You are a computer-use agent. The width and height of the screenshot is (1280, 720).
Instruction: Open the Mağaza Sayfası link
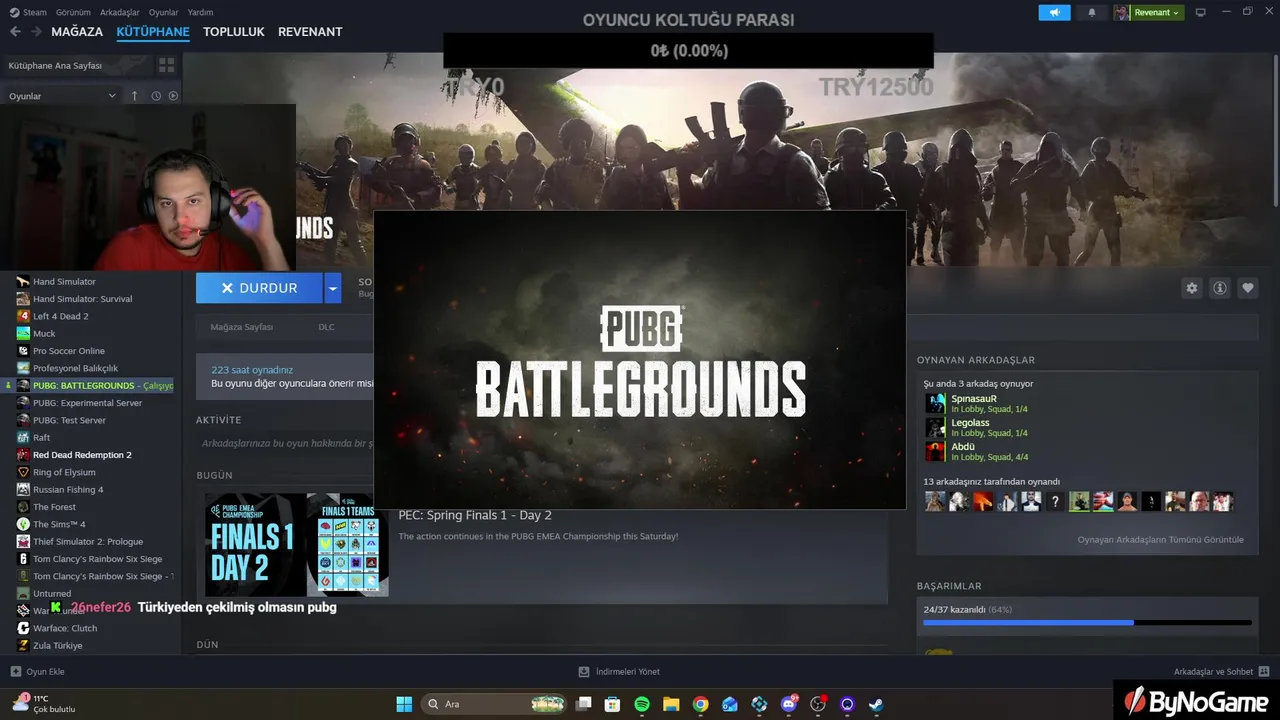tap(241, 327)
